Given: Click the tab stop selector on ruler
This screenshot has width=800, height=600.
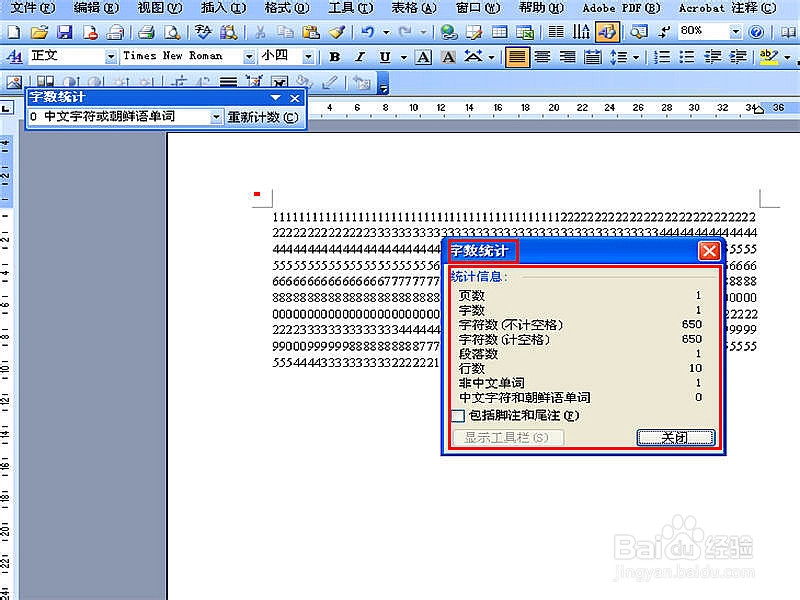Looking at the screenshot, I should pos(6,108).
